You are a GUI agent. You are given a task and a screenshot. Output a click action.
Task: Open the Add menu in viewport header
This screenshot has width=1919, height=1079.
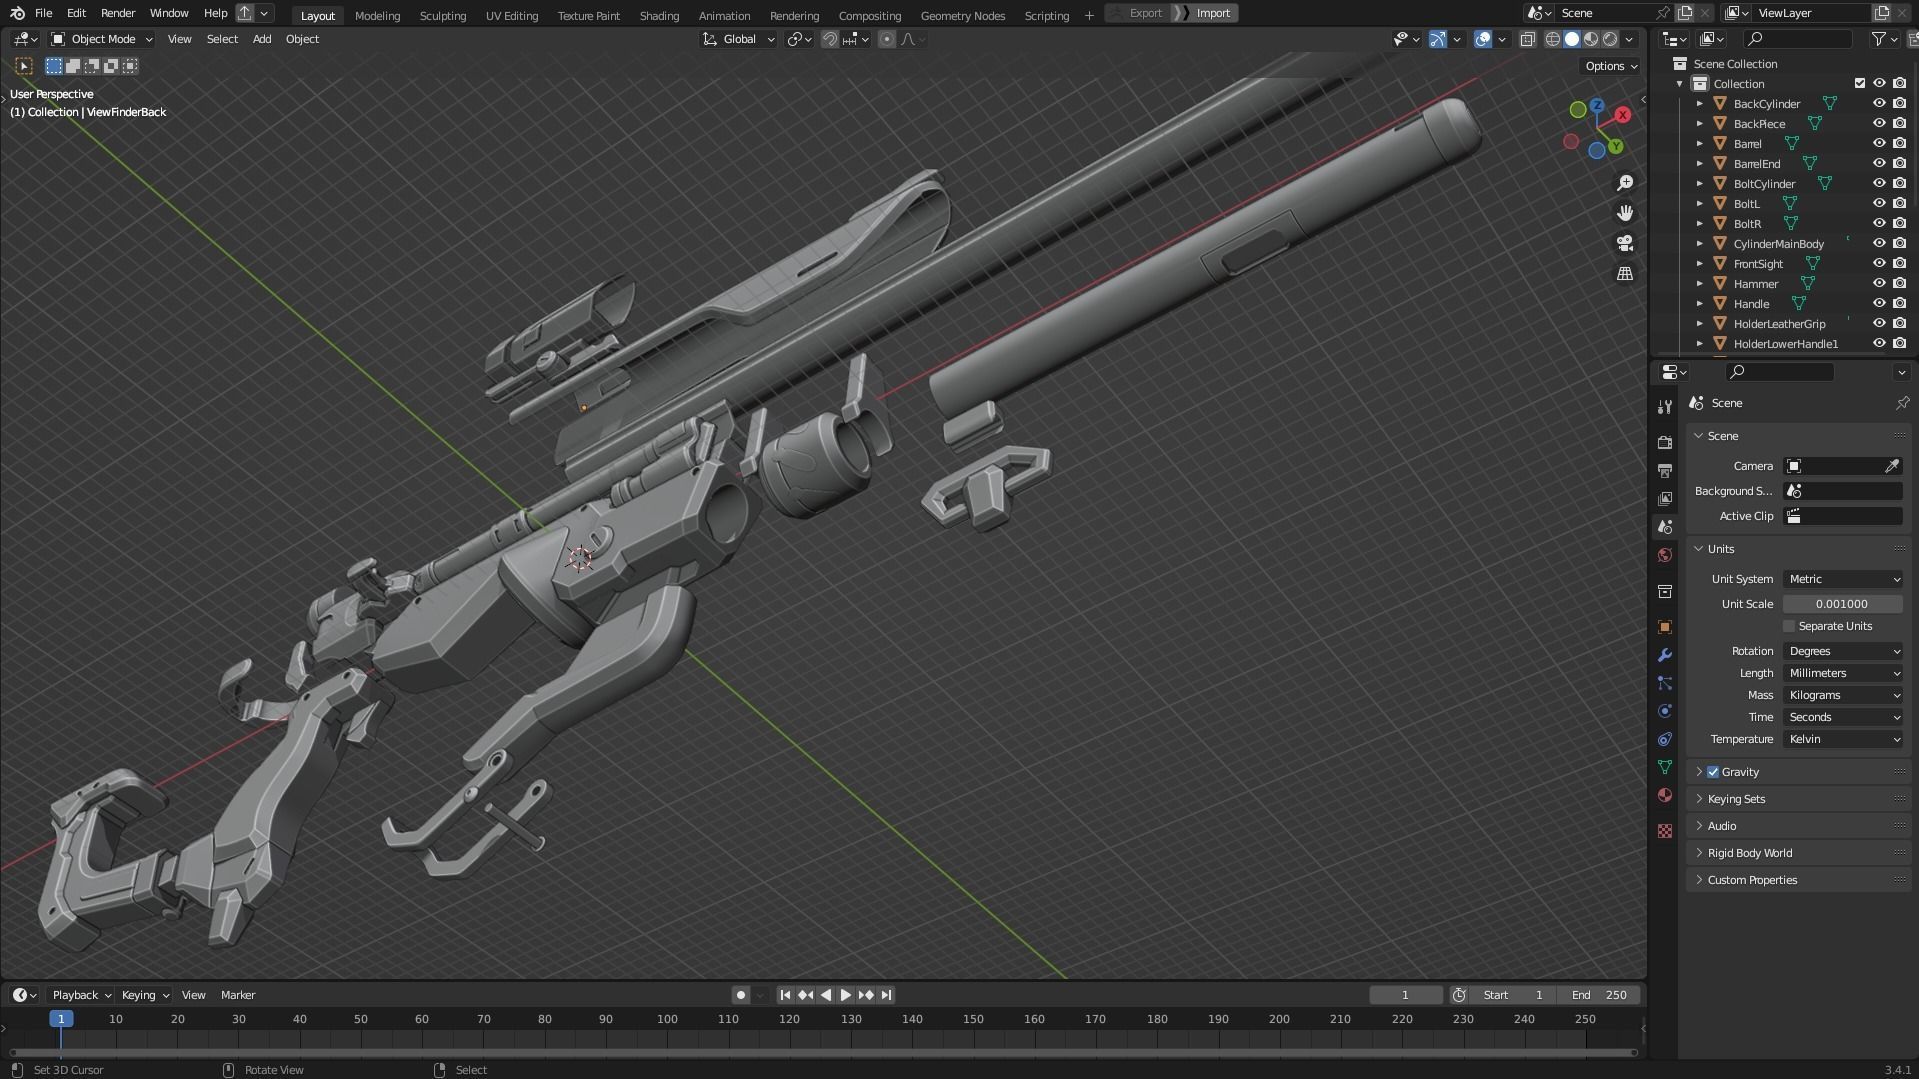point(261,39)
